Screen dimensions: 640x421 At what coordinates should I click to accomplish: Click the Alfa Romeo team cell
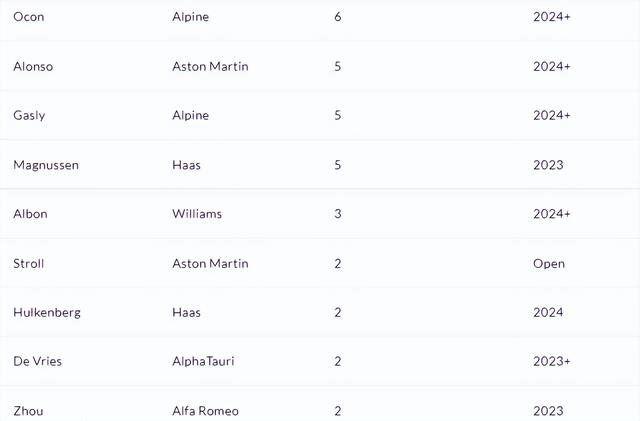tap(205, 410)
